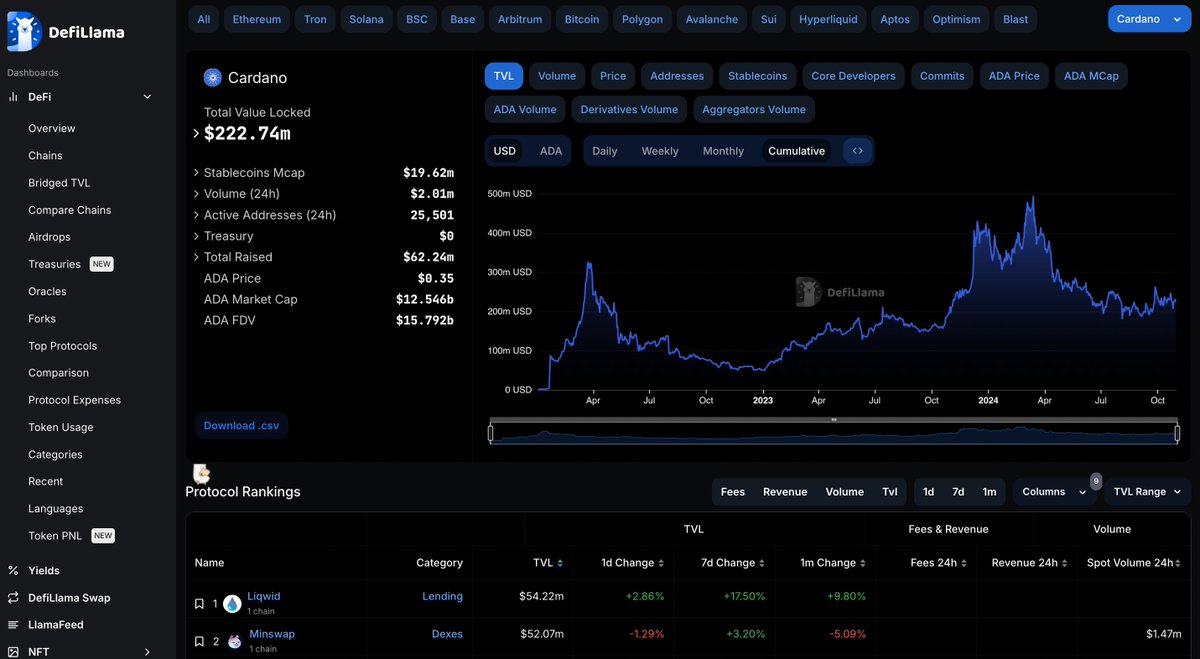
Task: Toggle the Volume chart metric
Action: pos(557,76)
